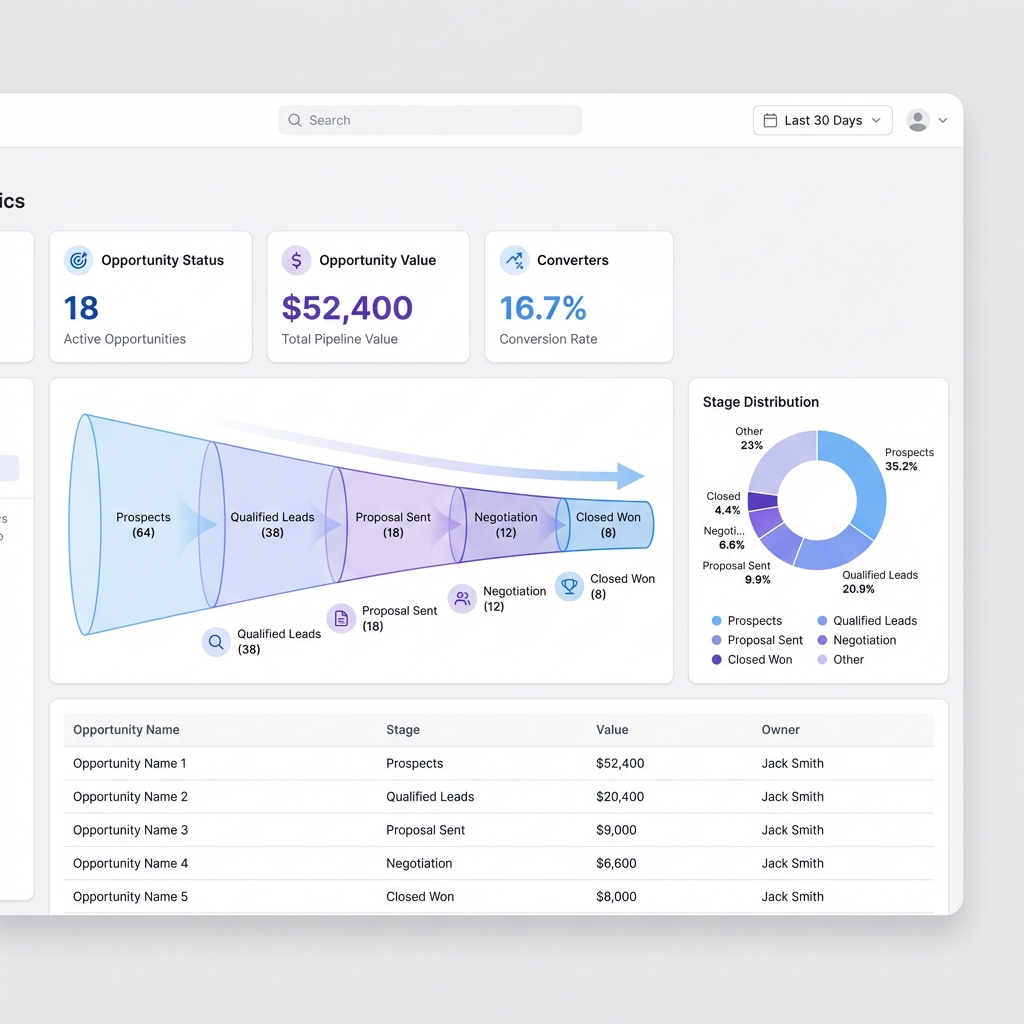The width and height of the screenshot is (1024, 1024).
Task: Select the Opportunity Status target icon
Action: 79,260
